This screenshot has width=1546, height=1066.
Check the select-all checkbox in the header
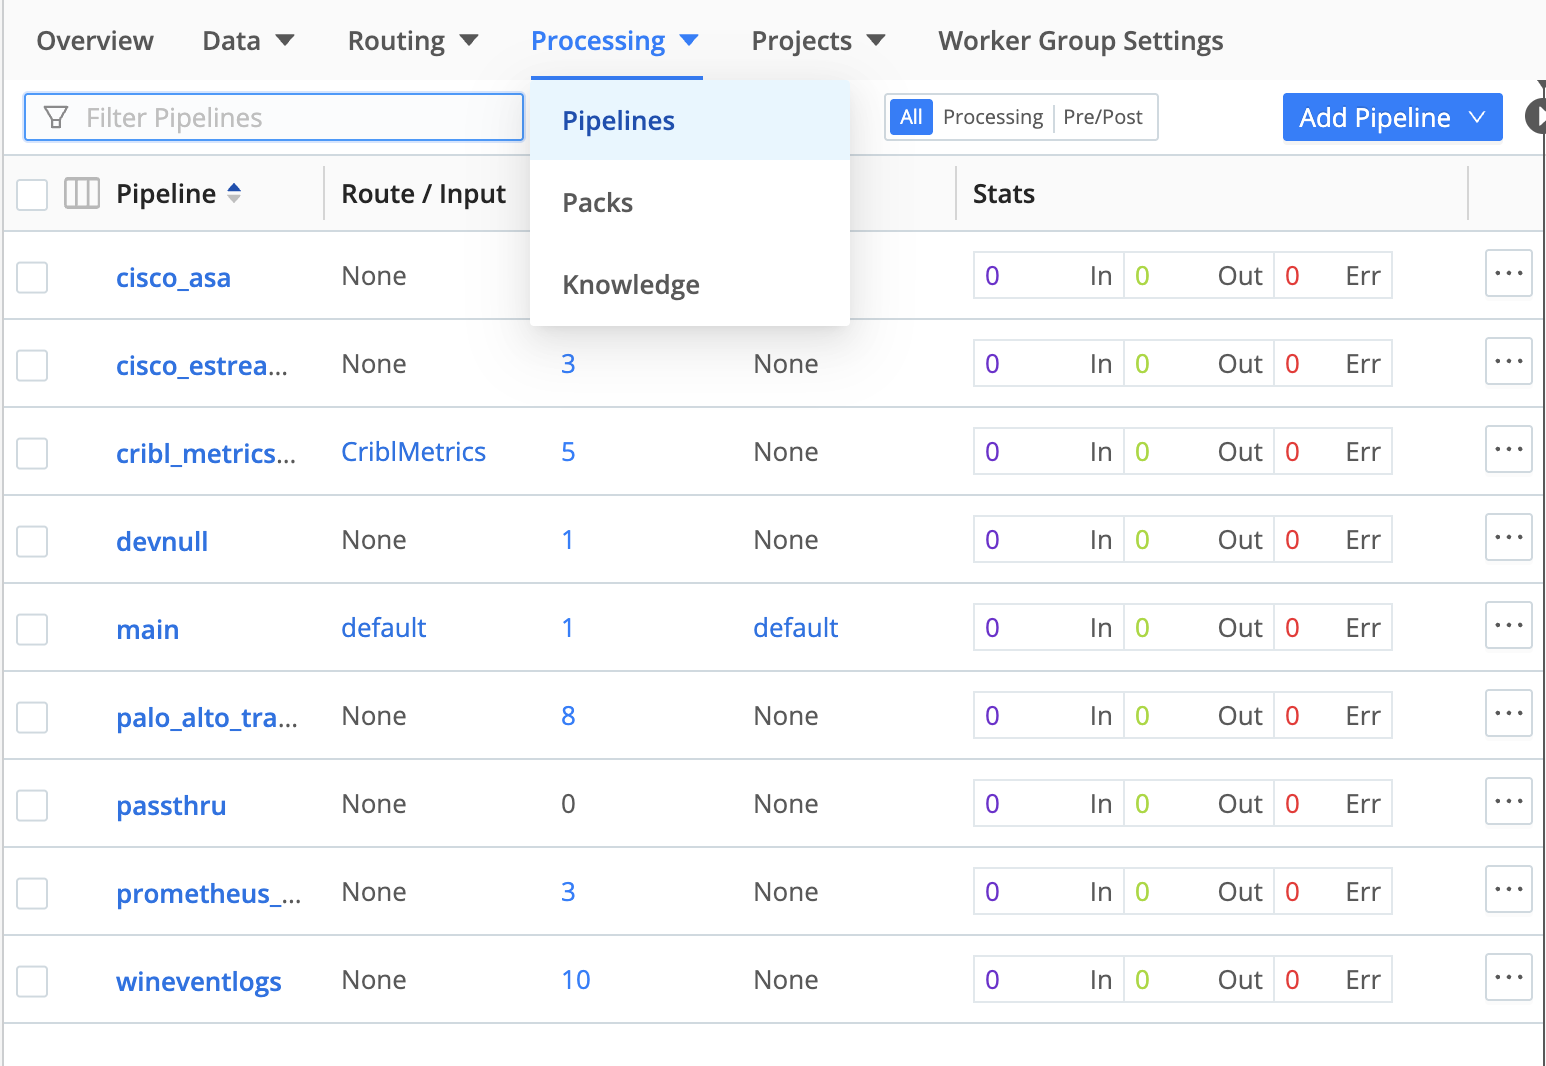32,193
